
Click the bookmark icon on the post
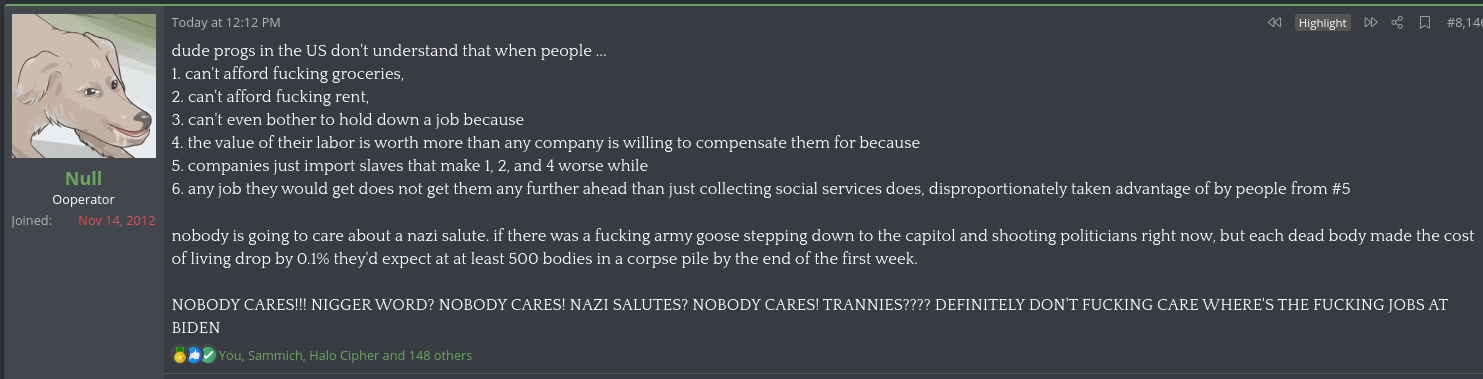coord(1425,22)
